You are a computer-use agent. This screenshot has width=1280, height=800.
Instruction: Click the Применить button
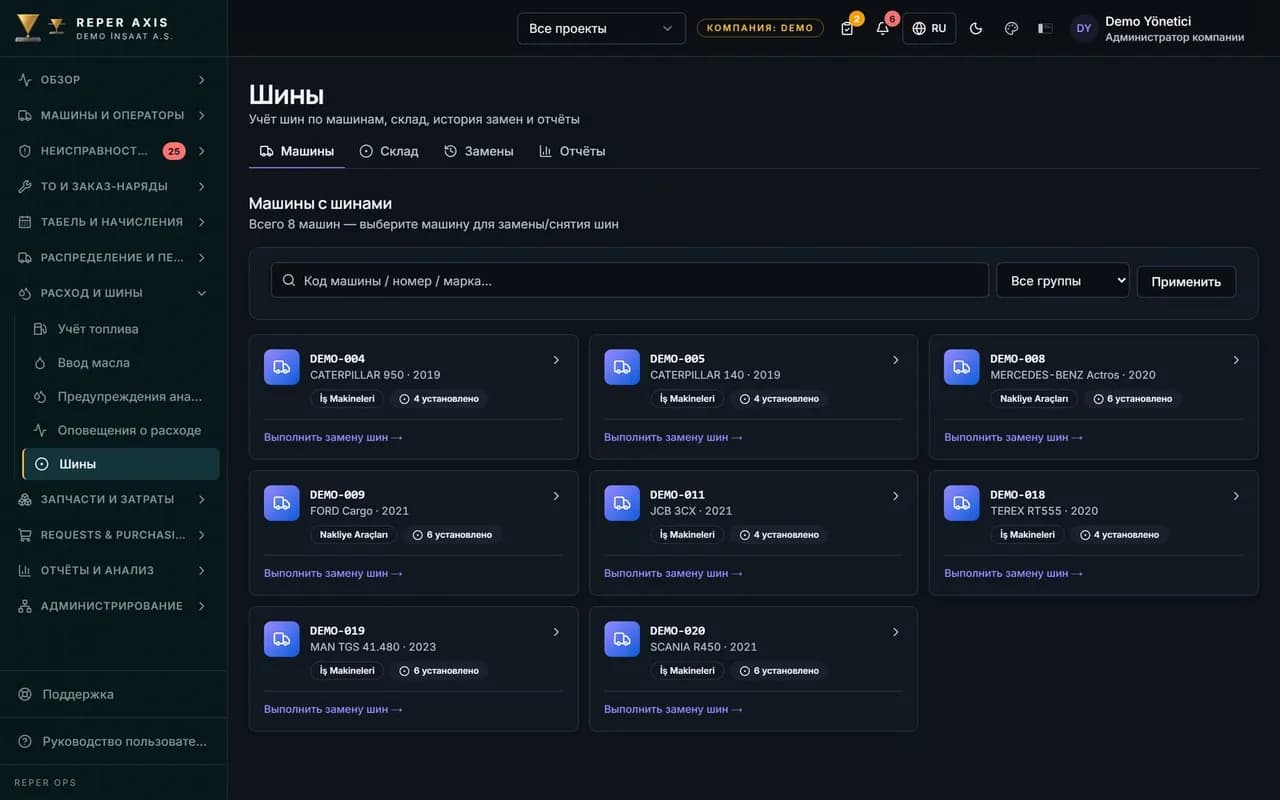coord(1186,282)
